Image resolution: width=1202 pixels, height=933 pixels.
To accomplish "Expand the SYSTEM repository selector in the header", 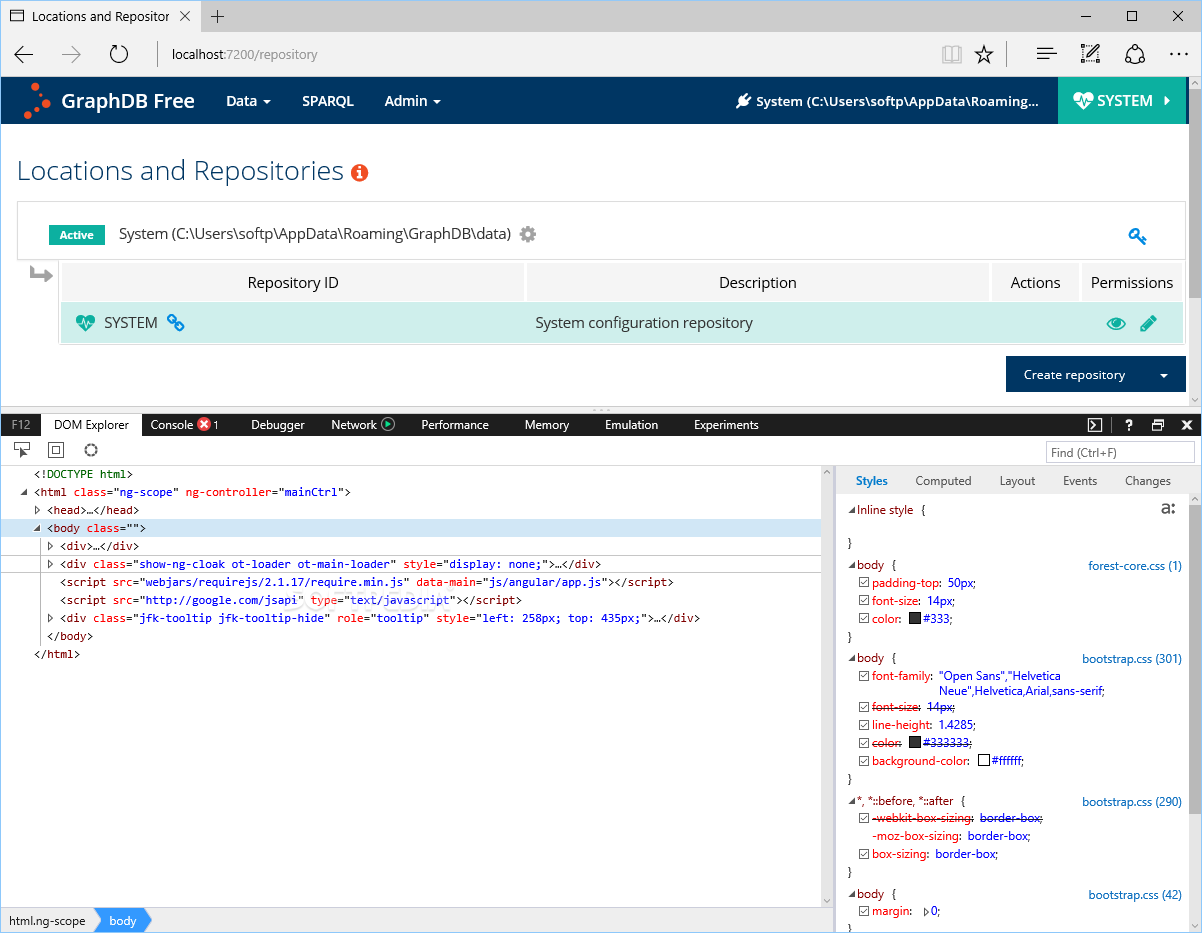I will [1120, 101].
